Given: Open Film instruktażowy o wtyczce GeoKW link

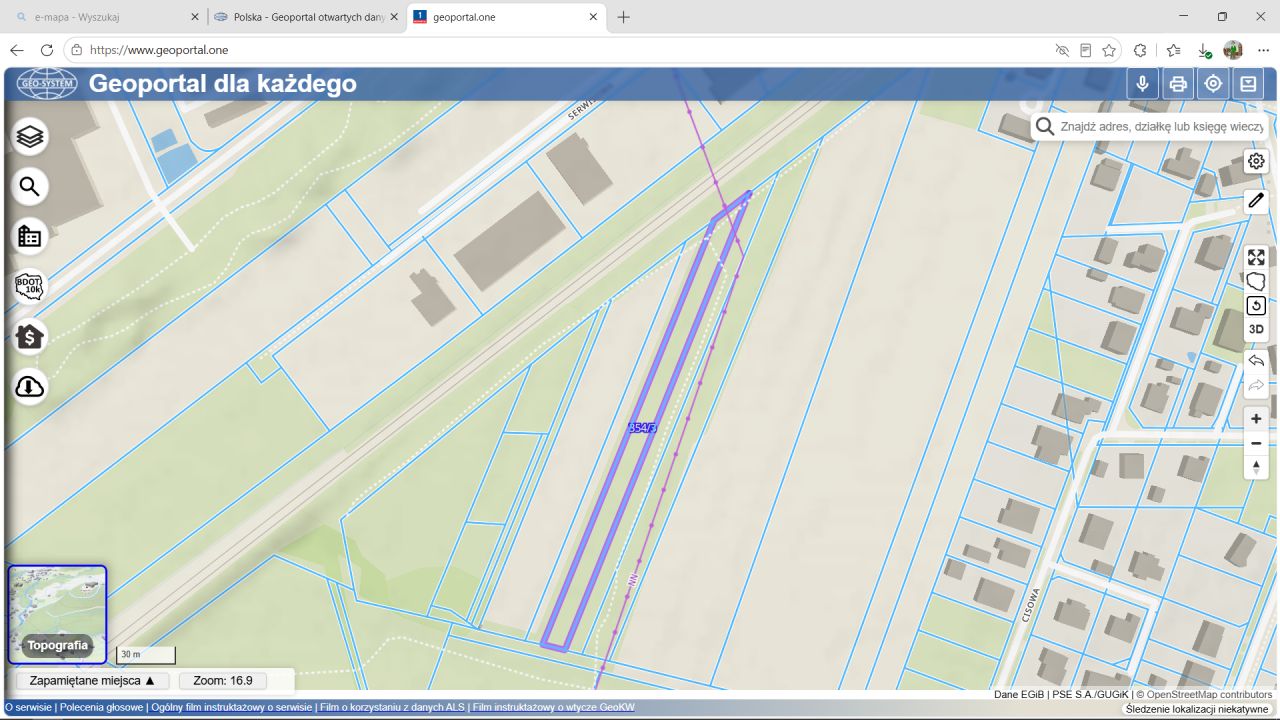Looking at the screenshot, I should click(x=553, y=707).
